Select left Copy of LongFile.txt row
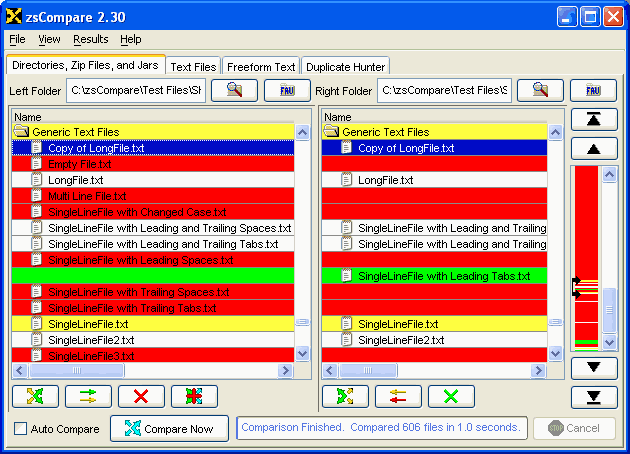The image size is (630, 454). coord(153,148)
